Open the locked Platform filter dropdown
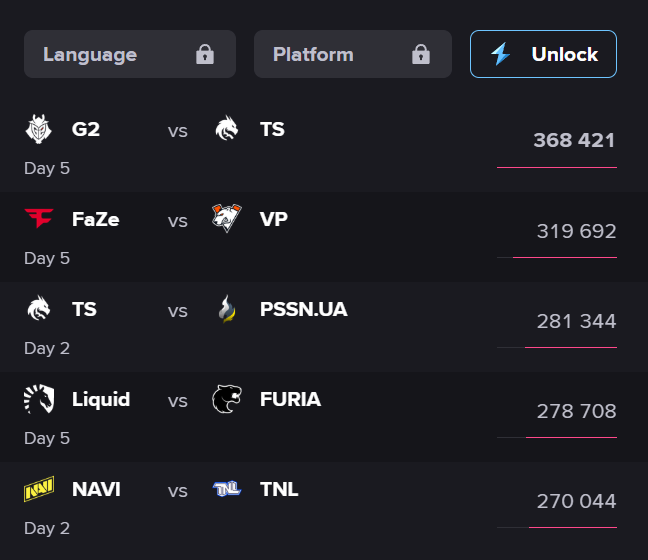The height and width of the screenshot is (560, 648). click(x=352, y=54)
